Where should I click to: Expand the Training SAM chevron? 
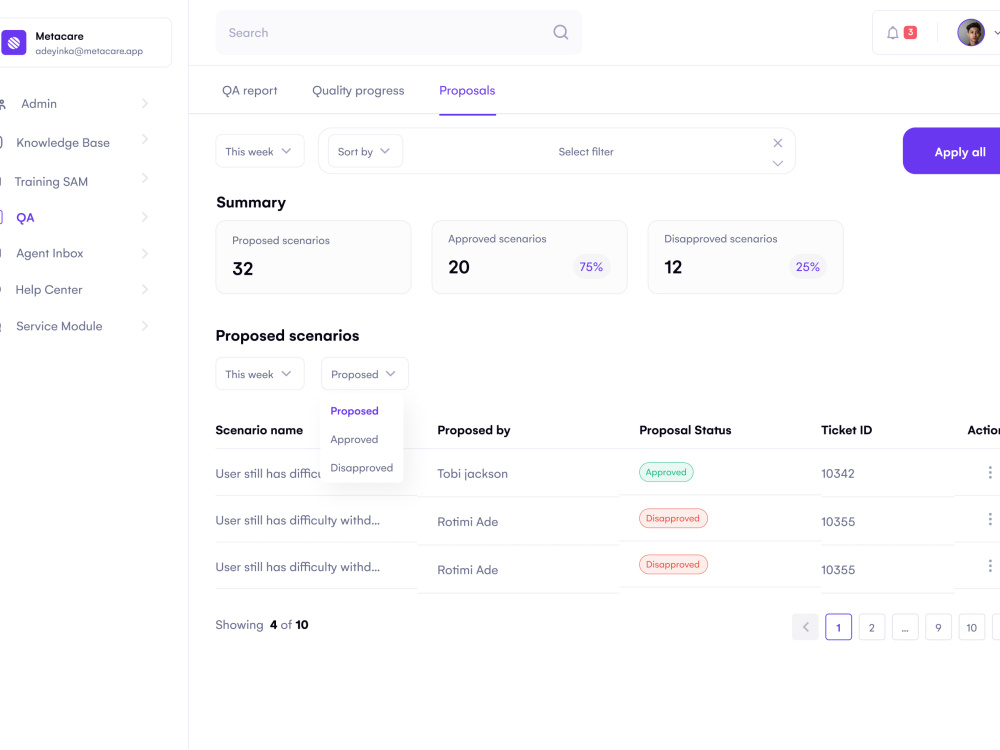[145, 178]
